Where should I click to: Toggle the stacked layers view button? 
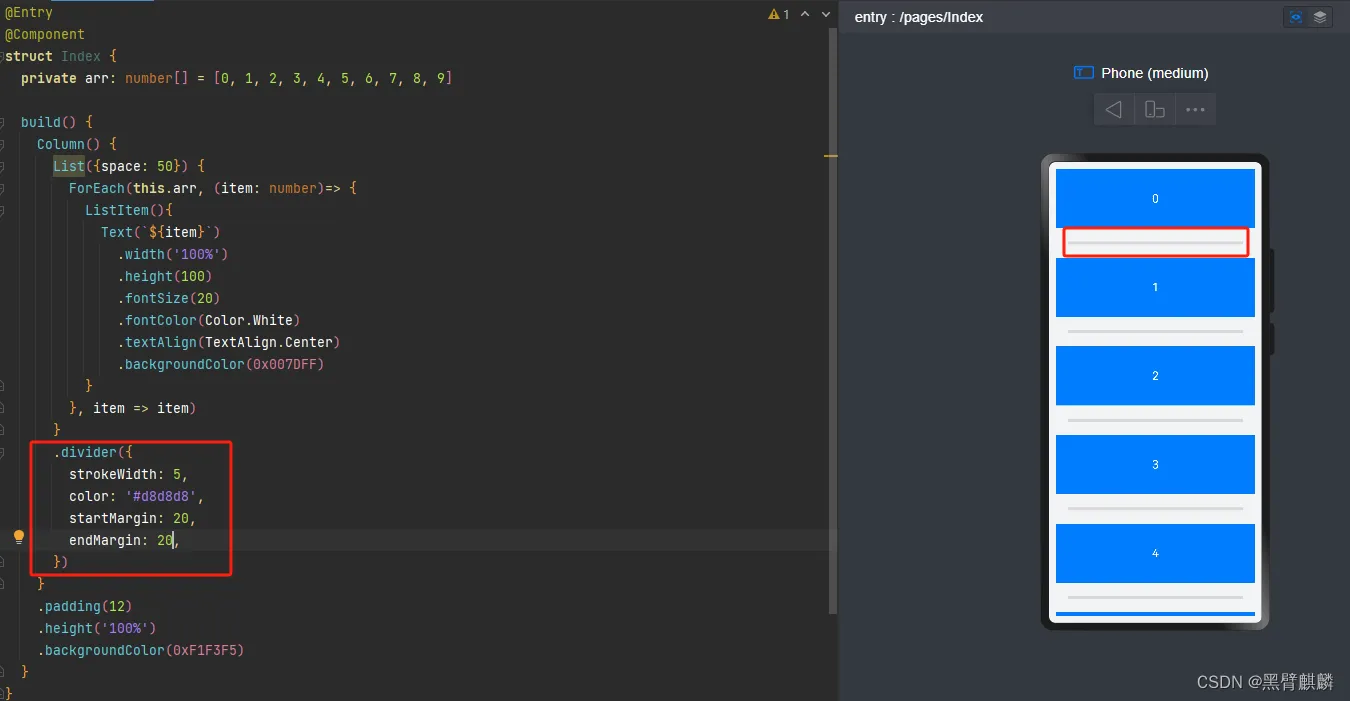[1320, 17]
